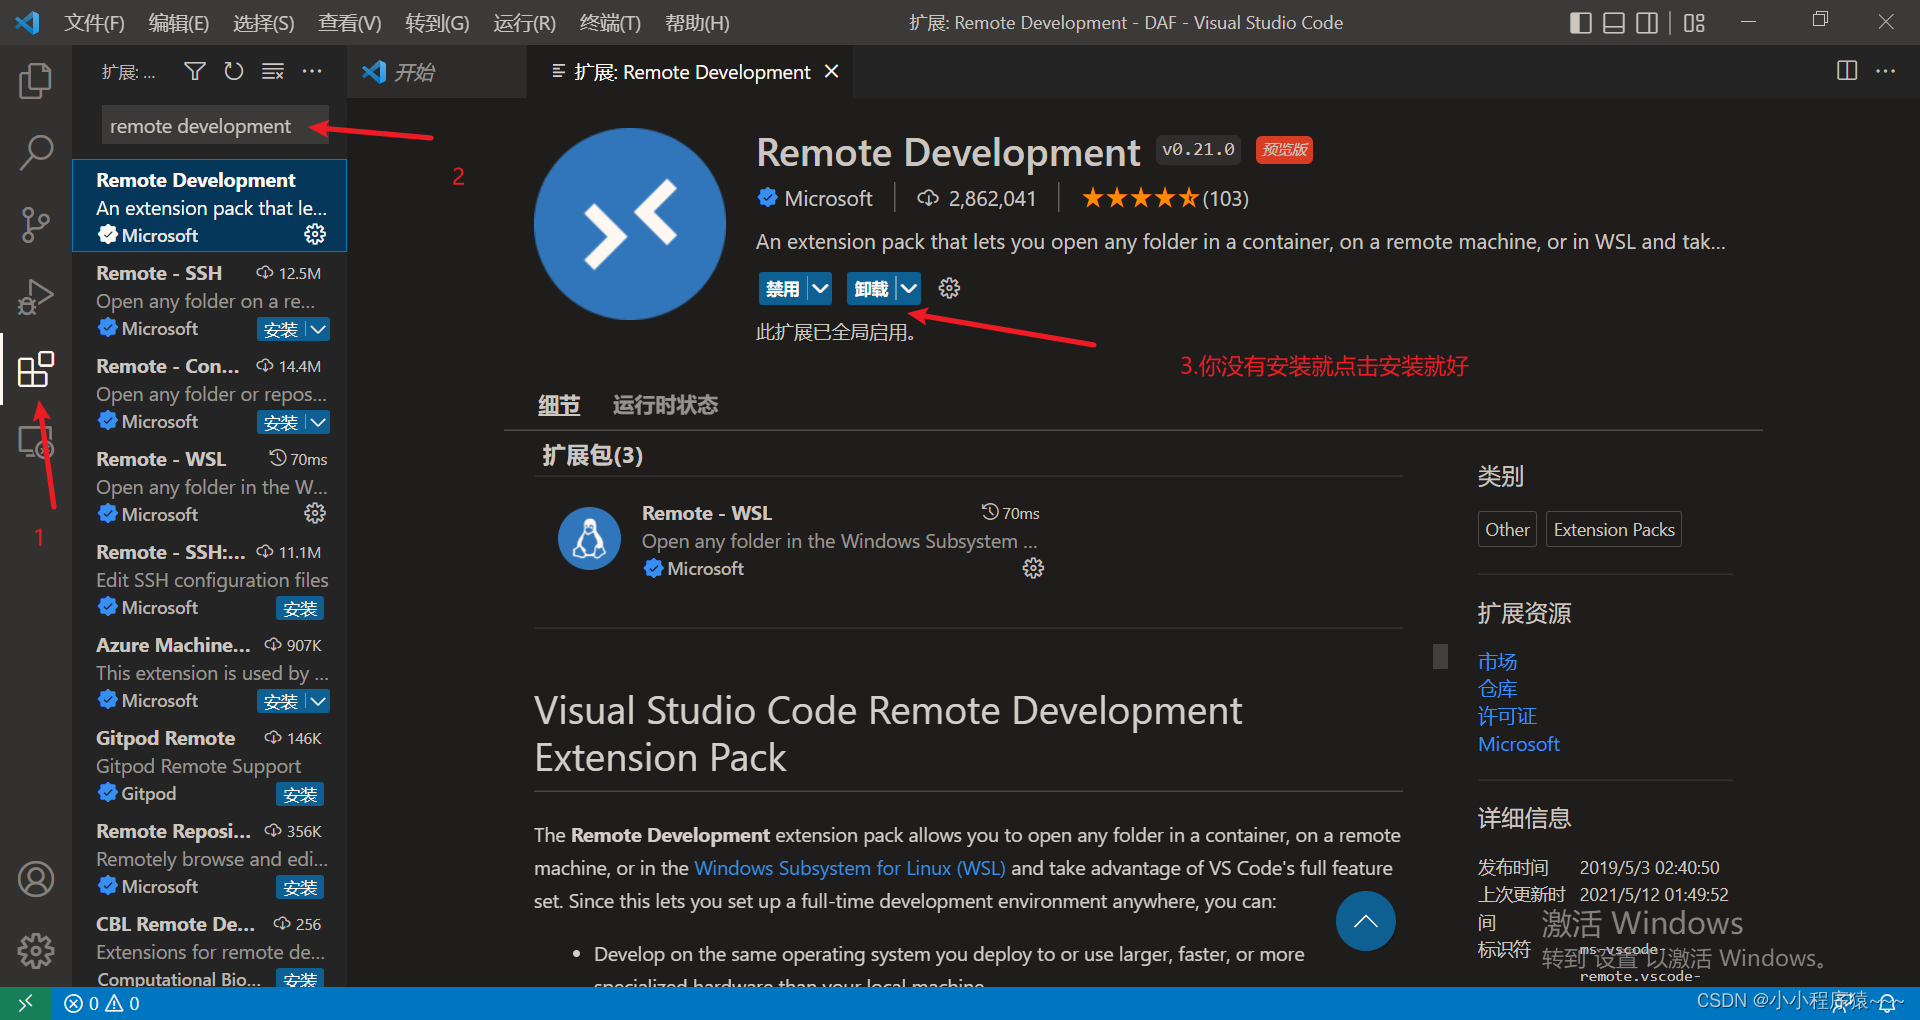Open gear for Remote - WSL list item
1920x1020 pixels.
315,513
